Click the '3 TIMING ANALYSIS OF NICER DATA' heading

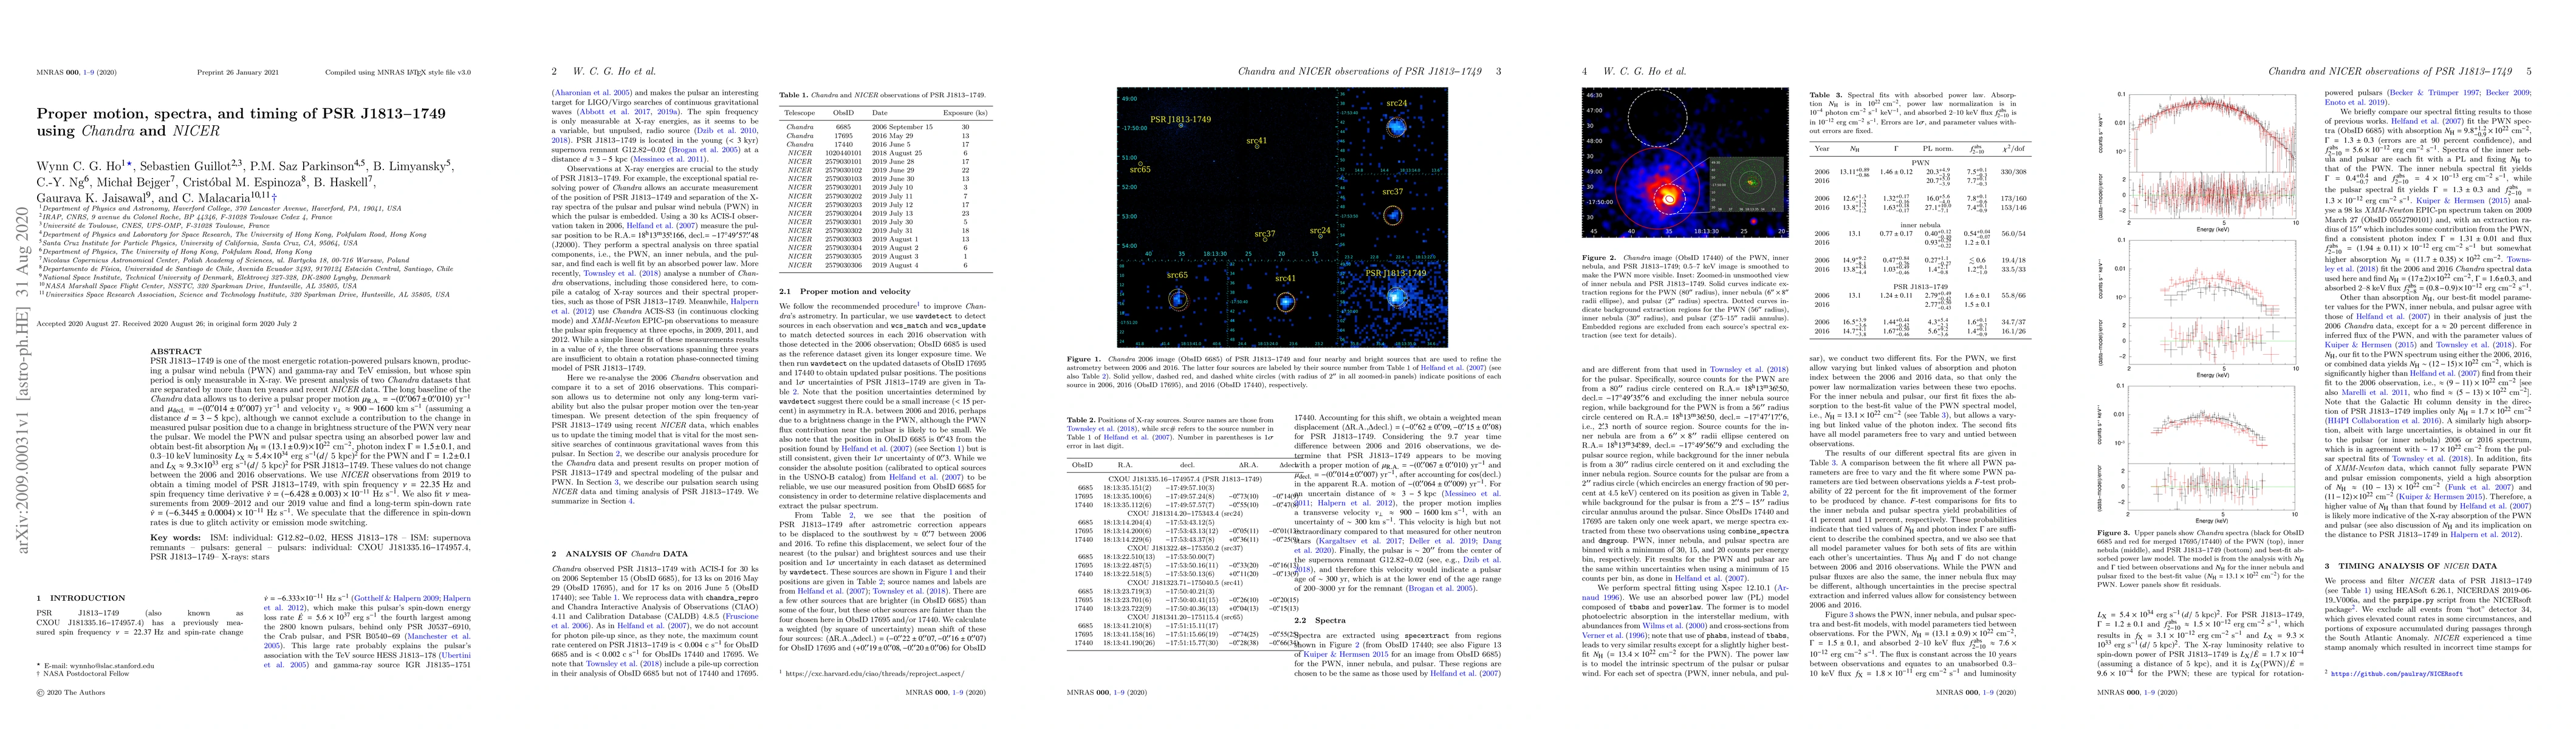pyautogui.click(x=2412, y=566)
